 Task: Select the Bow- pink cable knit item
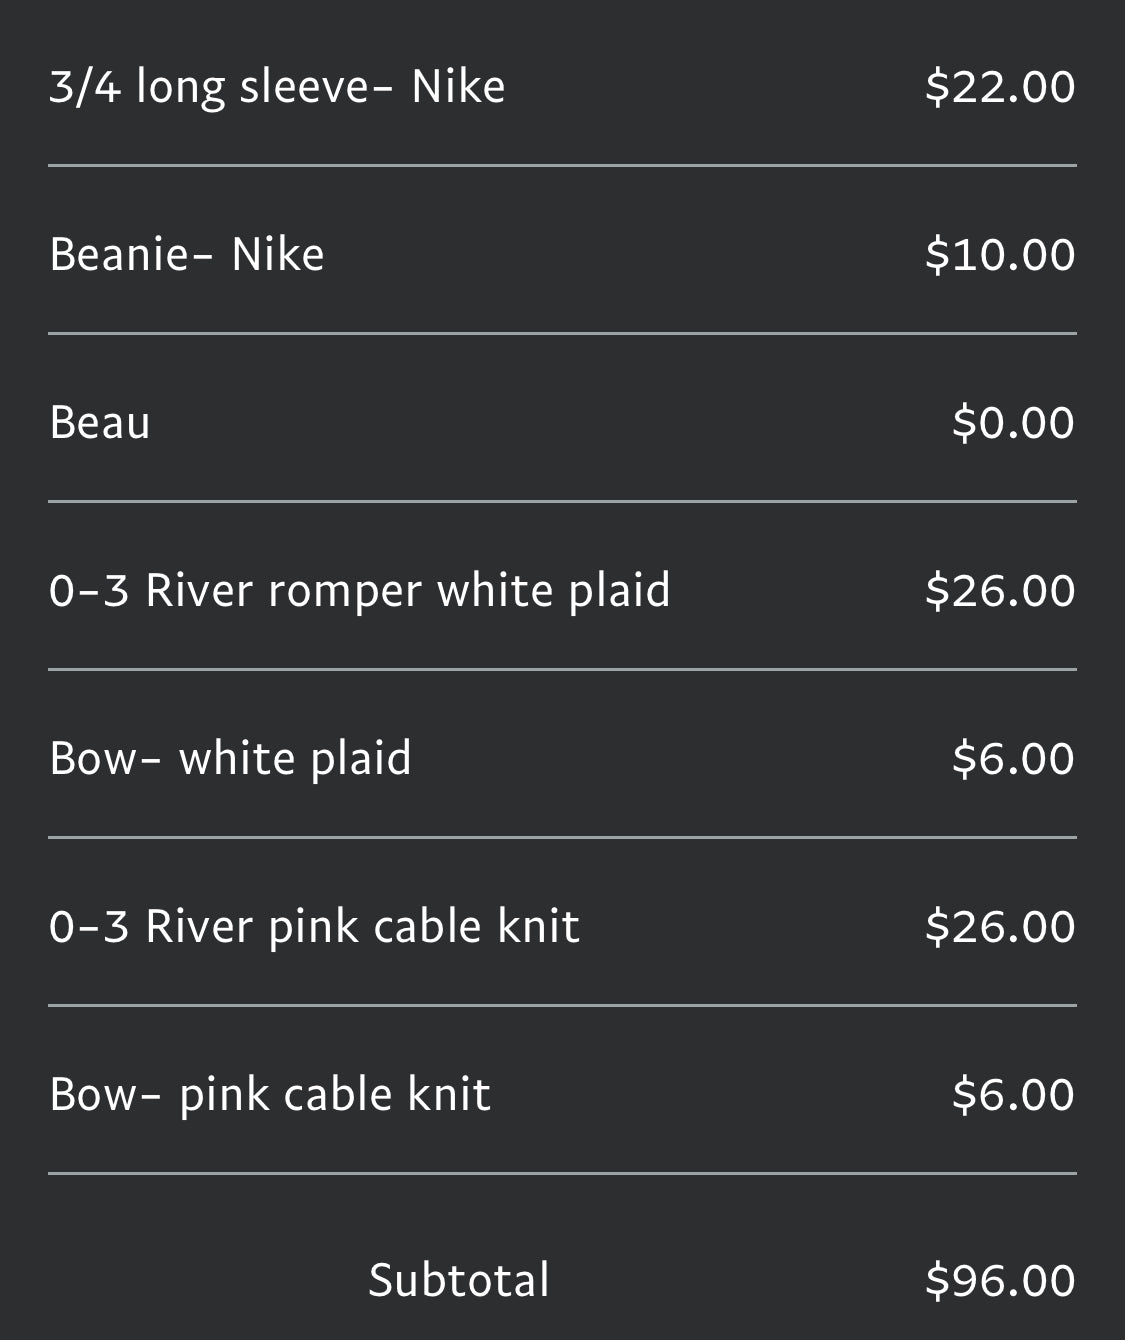click(270, 1094)
